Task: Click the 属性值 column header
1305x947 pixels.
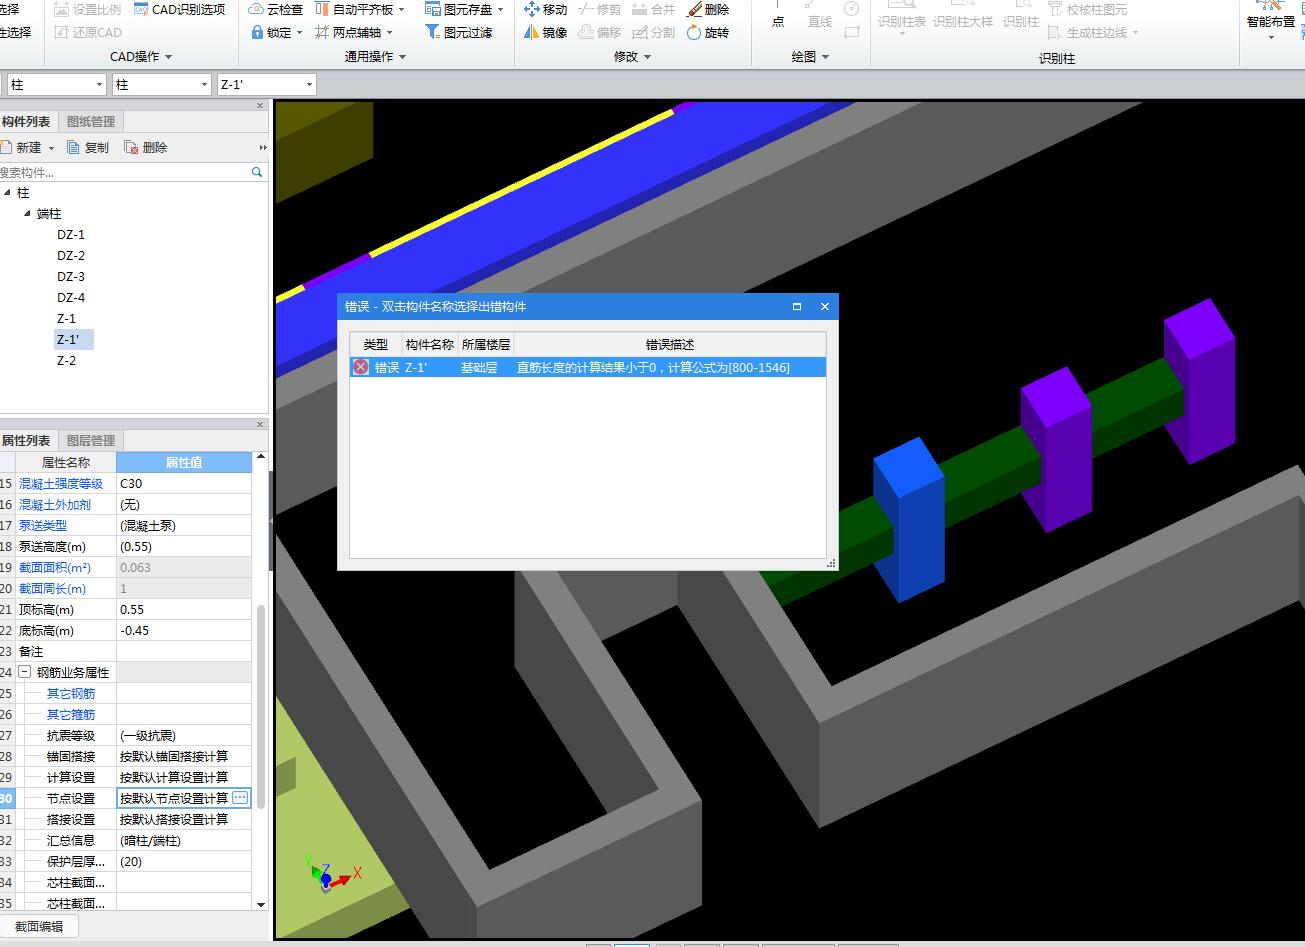Action: point(184,462)
